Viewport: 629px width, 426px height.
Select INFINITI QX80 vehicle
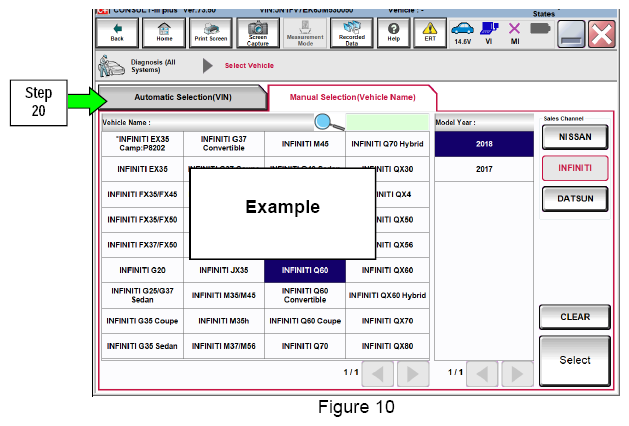click(x=387, y=346)
